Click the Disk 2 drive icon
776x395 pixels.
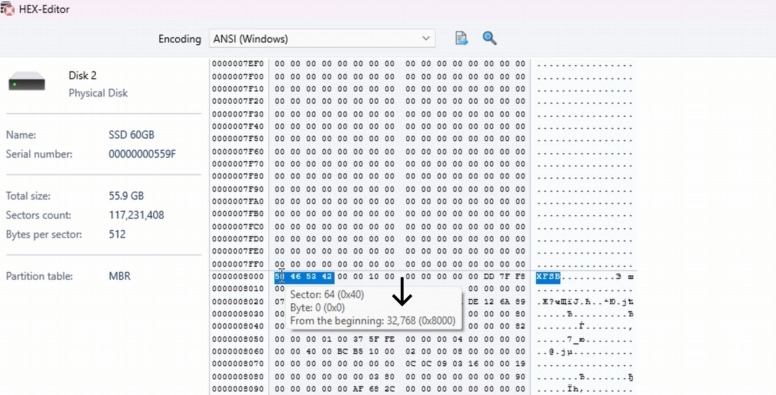pos(27,82)
